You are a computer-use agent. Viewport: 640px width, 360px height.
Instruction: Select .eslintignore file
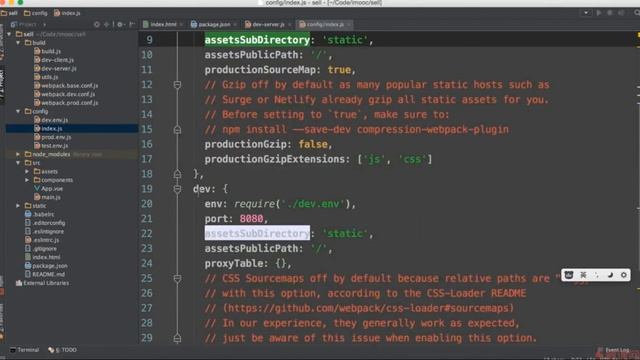point(44,231)
